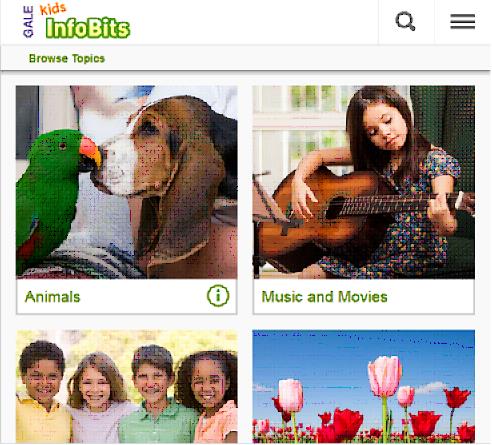Open the girl playing guitar photo
The height and width of the screenshot is (445, 492).
(x=364, y=182)
